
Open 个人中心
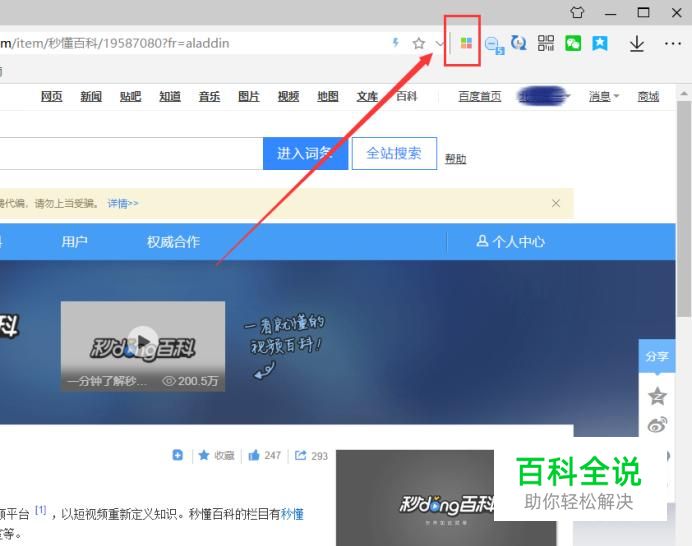511,242
